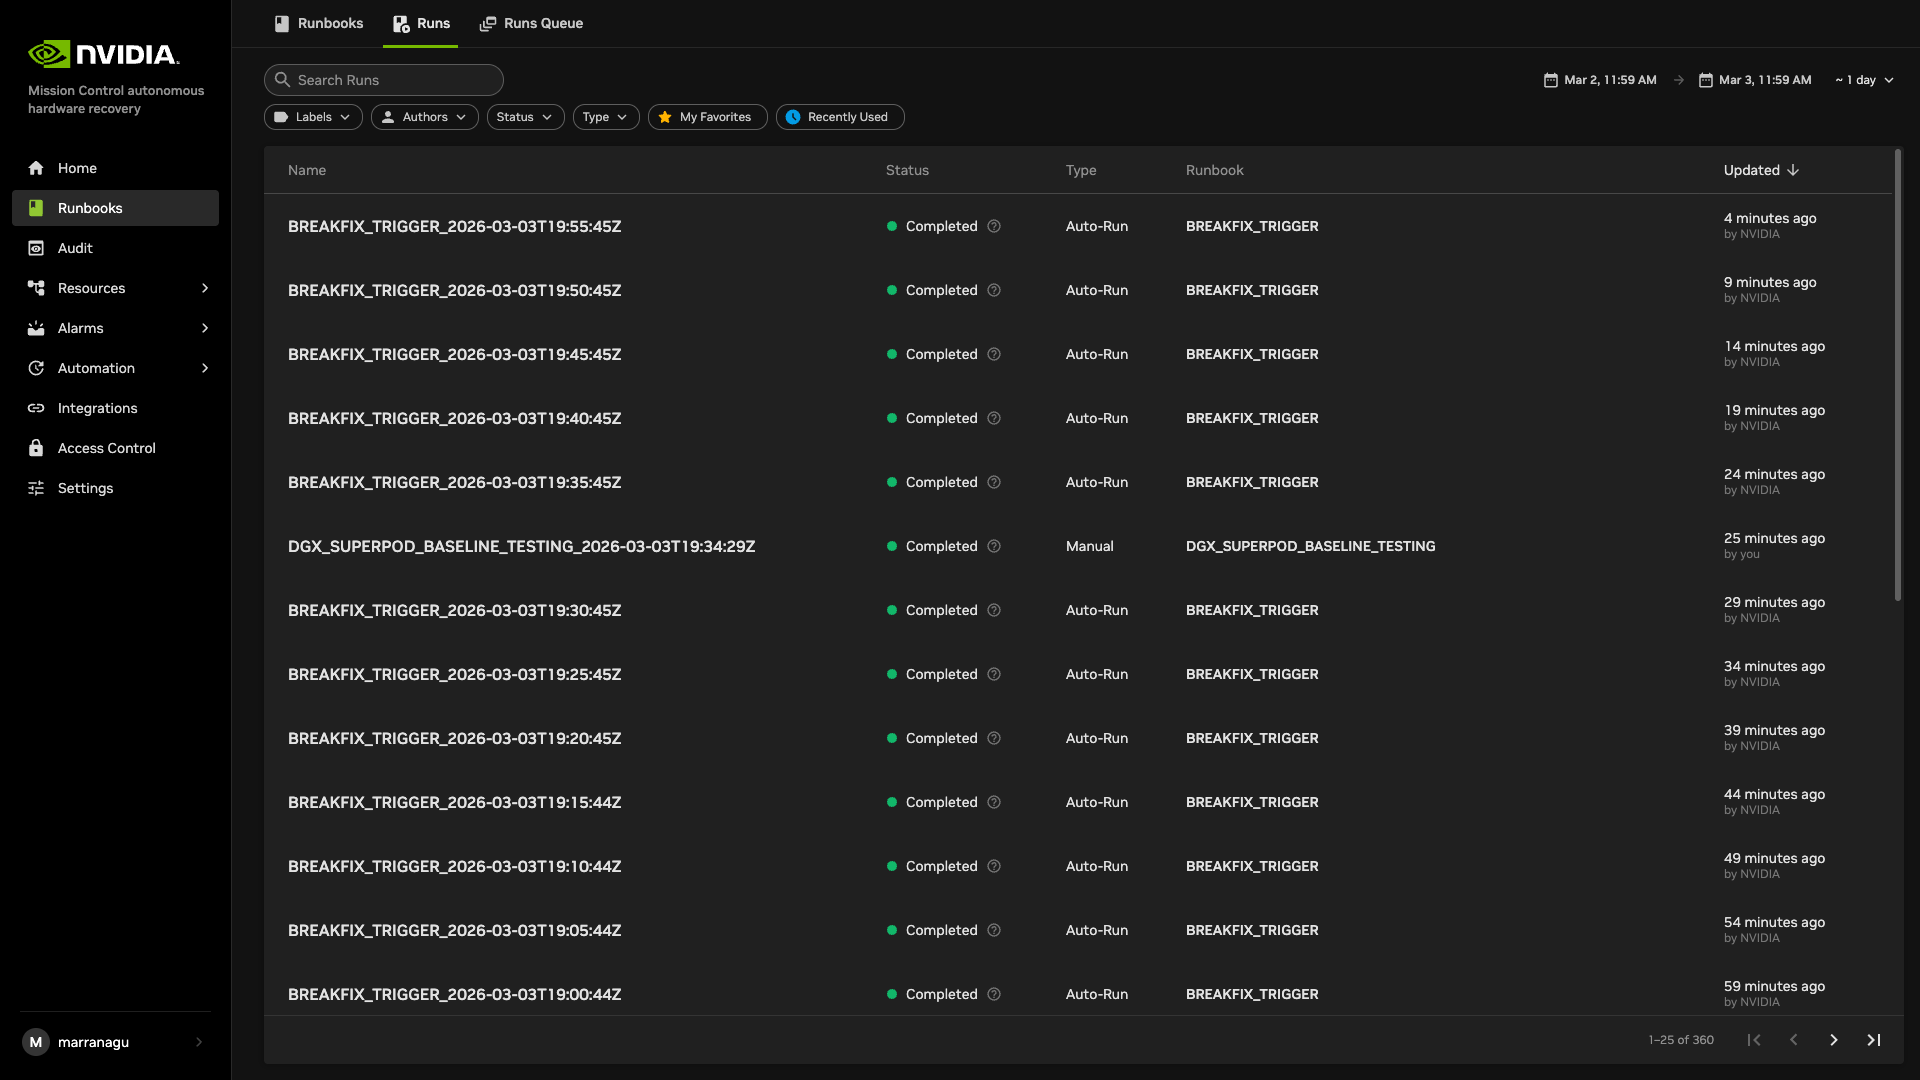The width and height of the screenshot is (1920, 1080).
Task: Click the Settings sliders icon
Action: (x=36, y=488)
